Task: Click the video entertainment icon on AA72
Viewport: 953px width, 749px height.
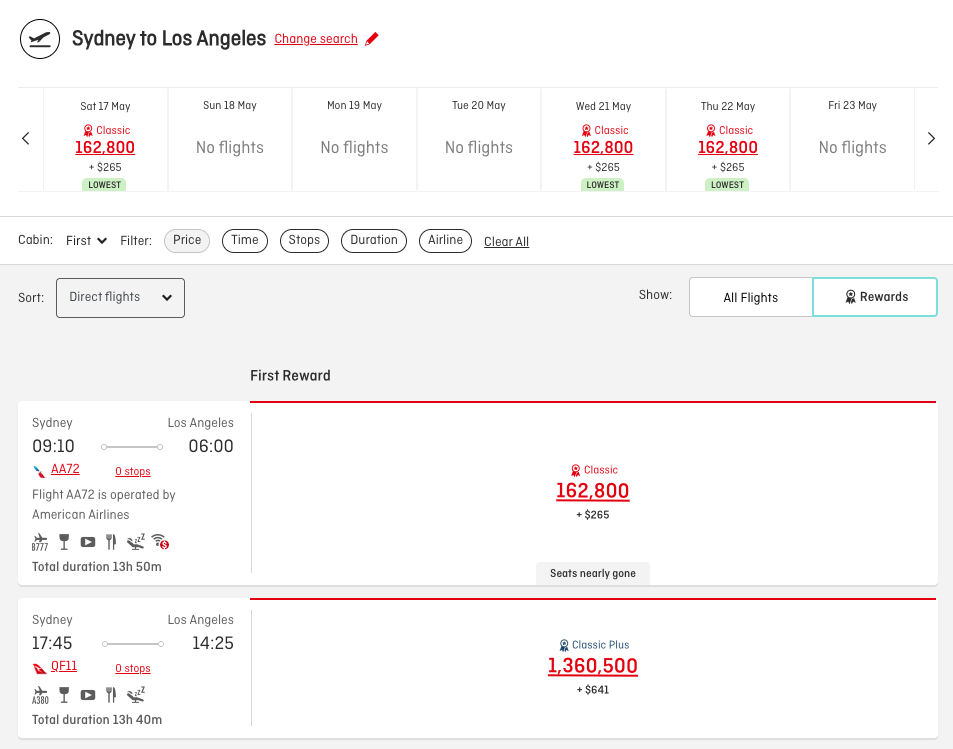Action: tap(88, 542)
